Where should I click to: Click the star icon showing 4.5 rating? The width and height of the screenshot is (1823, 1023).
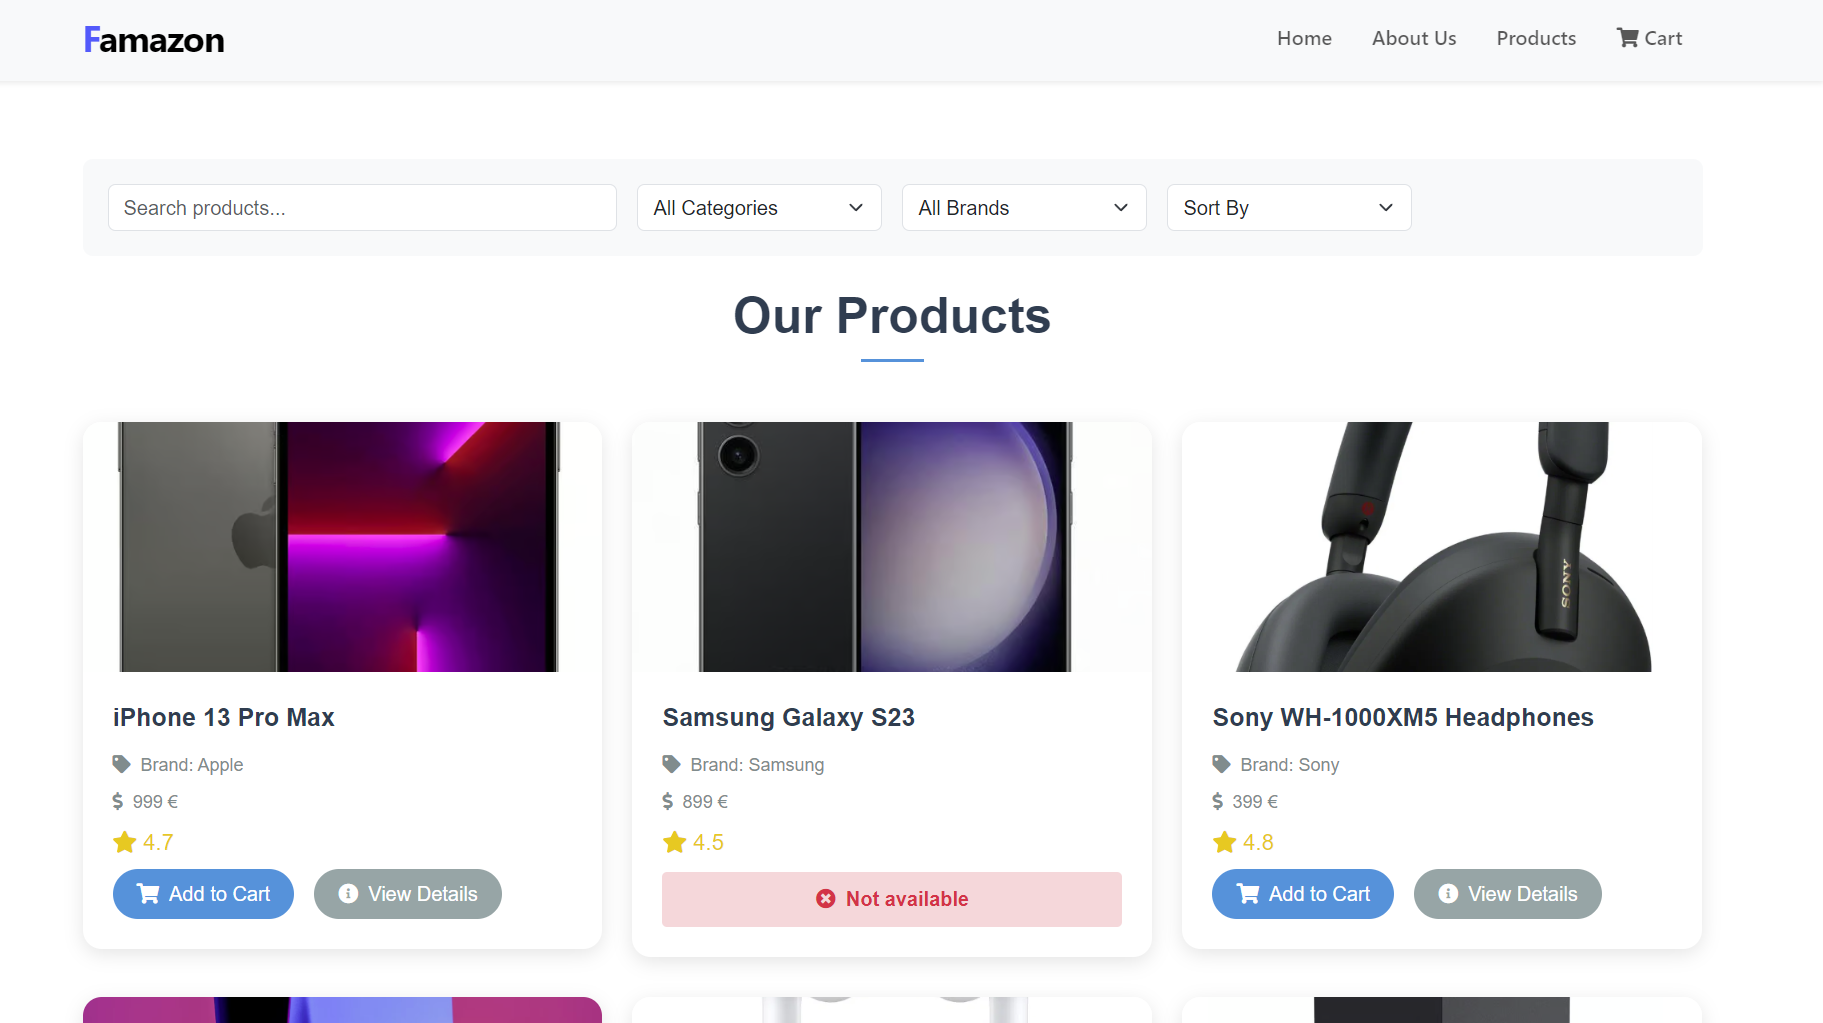(x=673, y=841)
